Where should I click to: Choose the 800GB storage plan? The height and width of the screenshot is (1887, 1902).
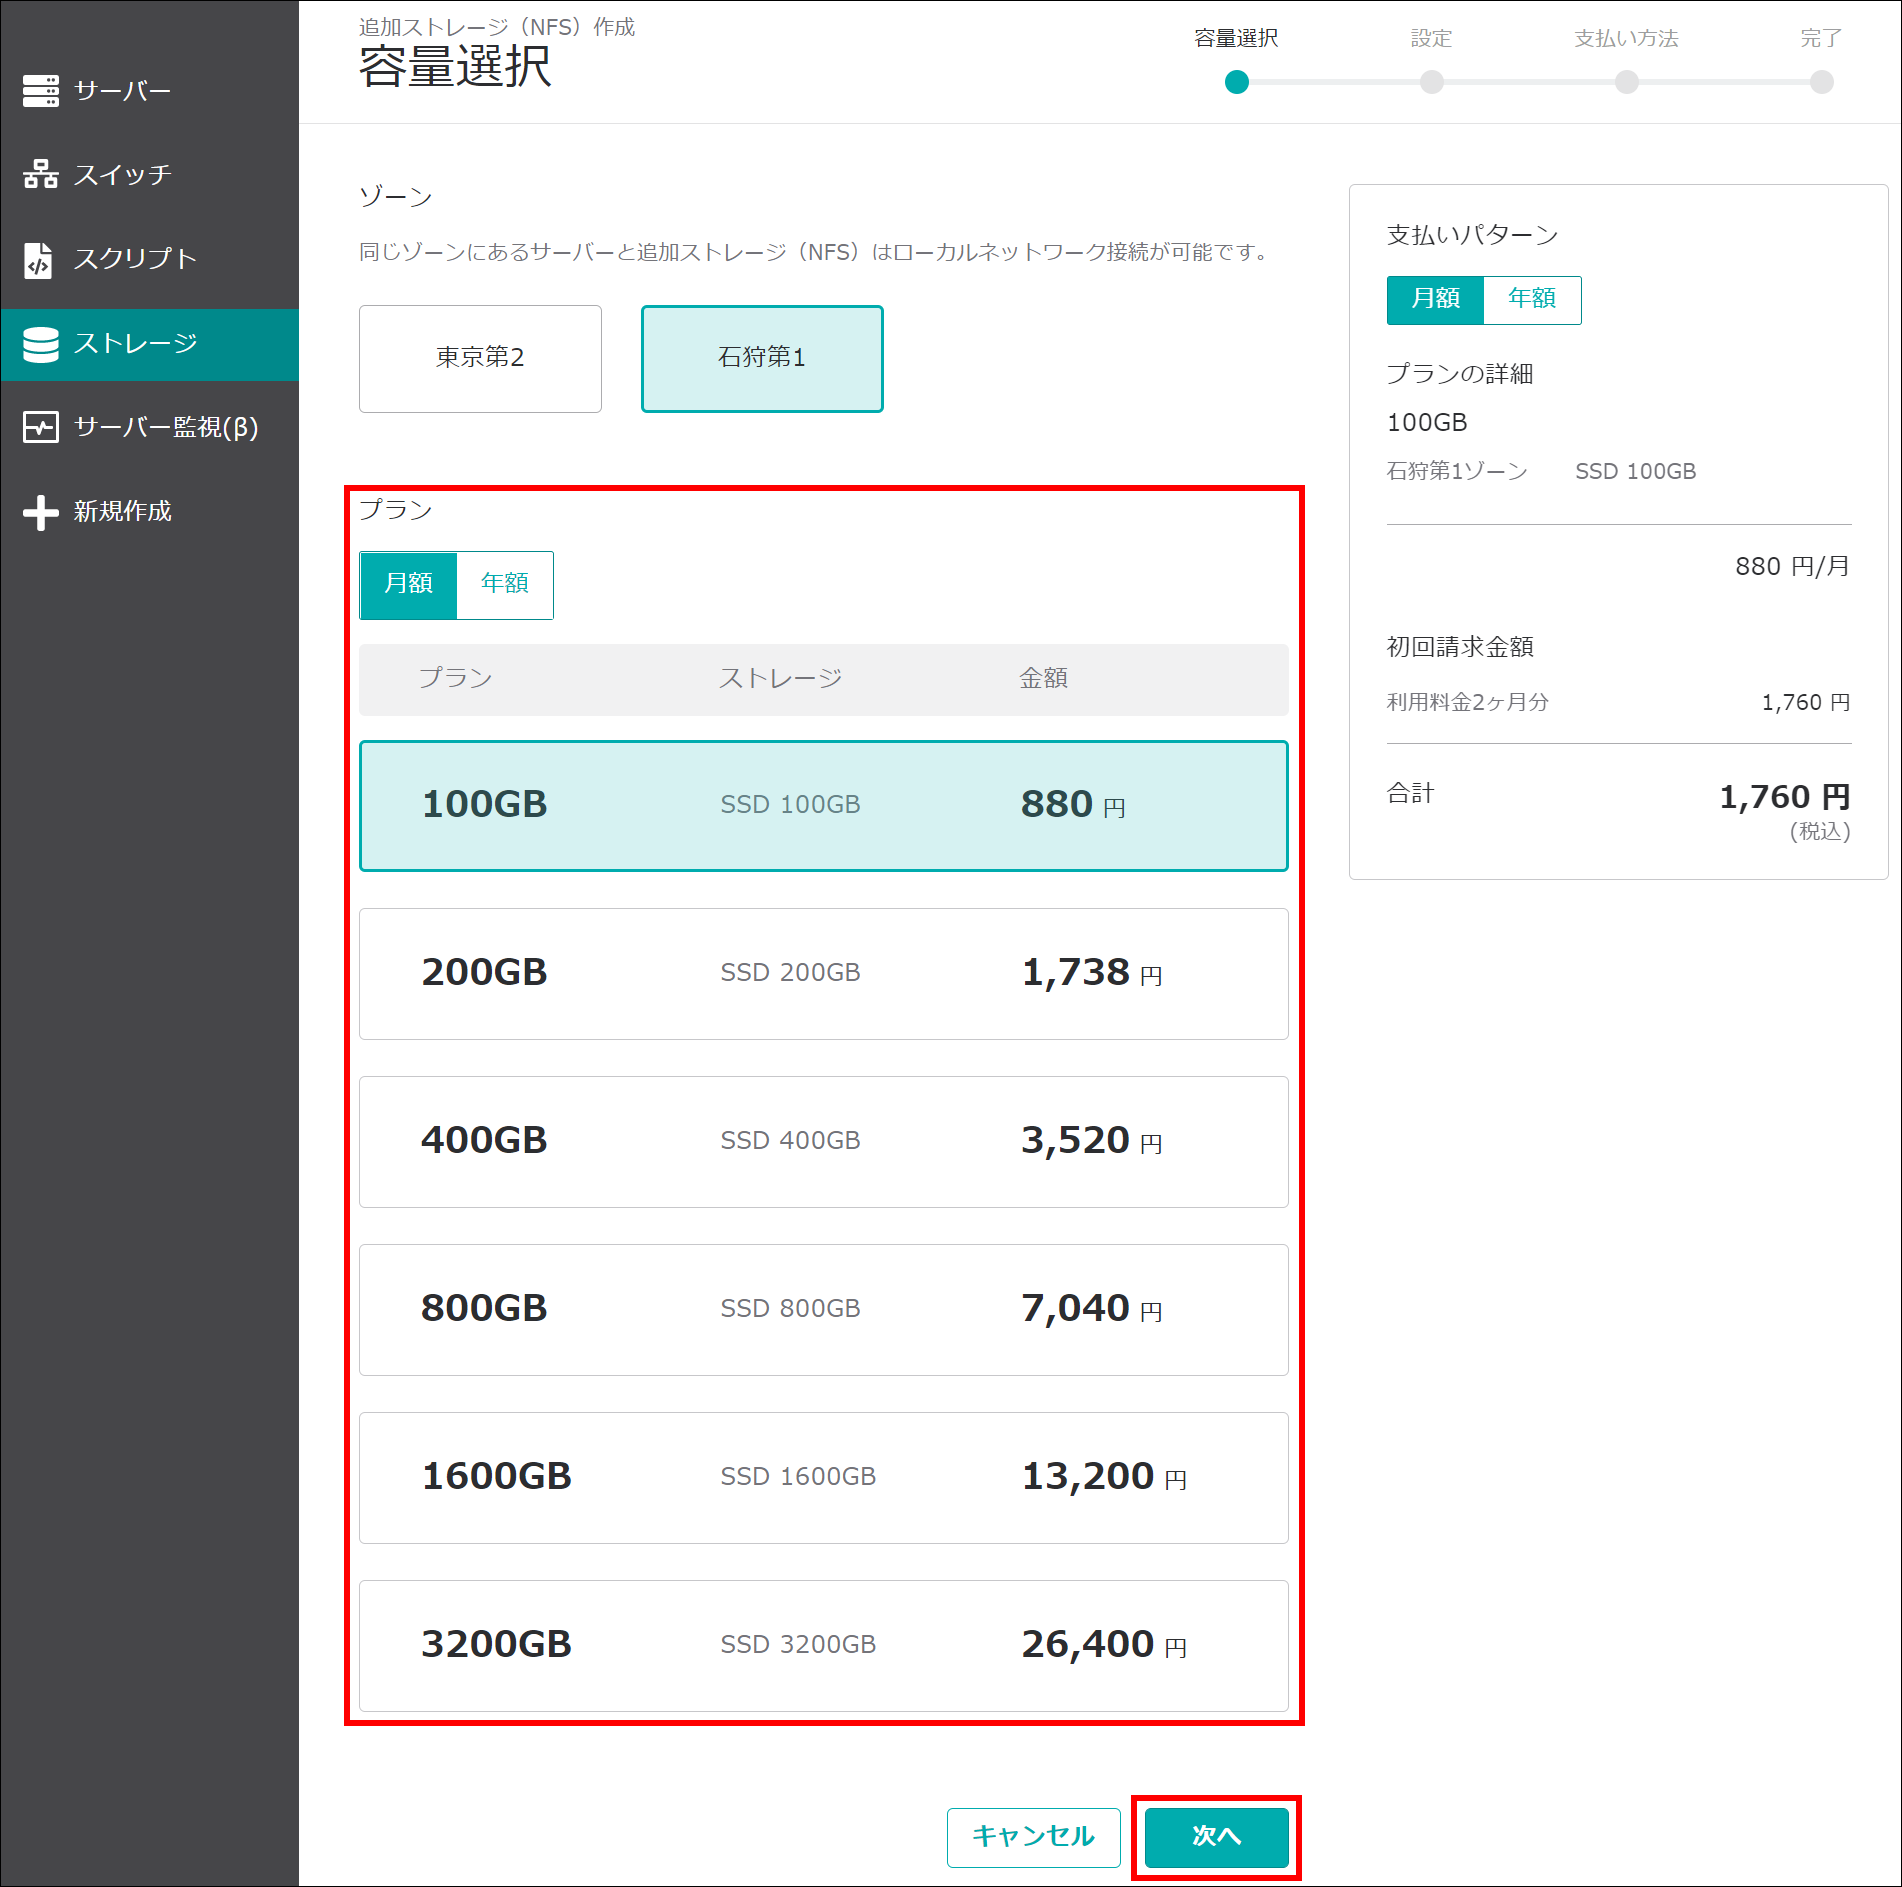point(823,1309)
